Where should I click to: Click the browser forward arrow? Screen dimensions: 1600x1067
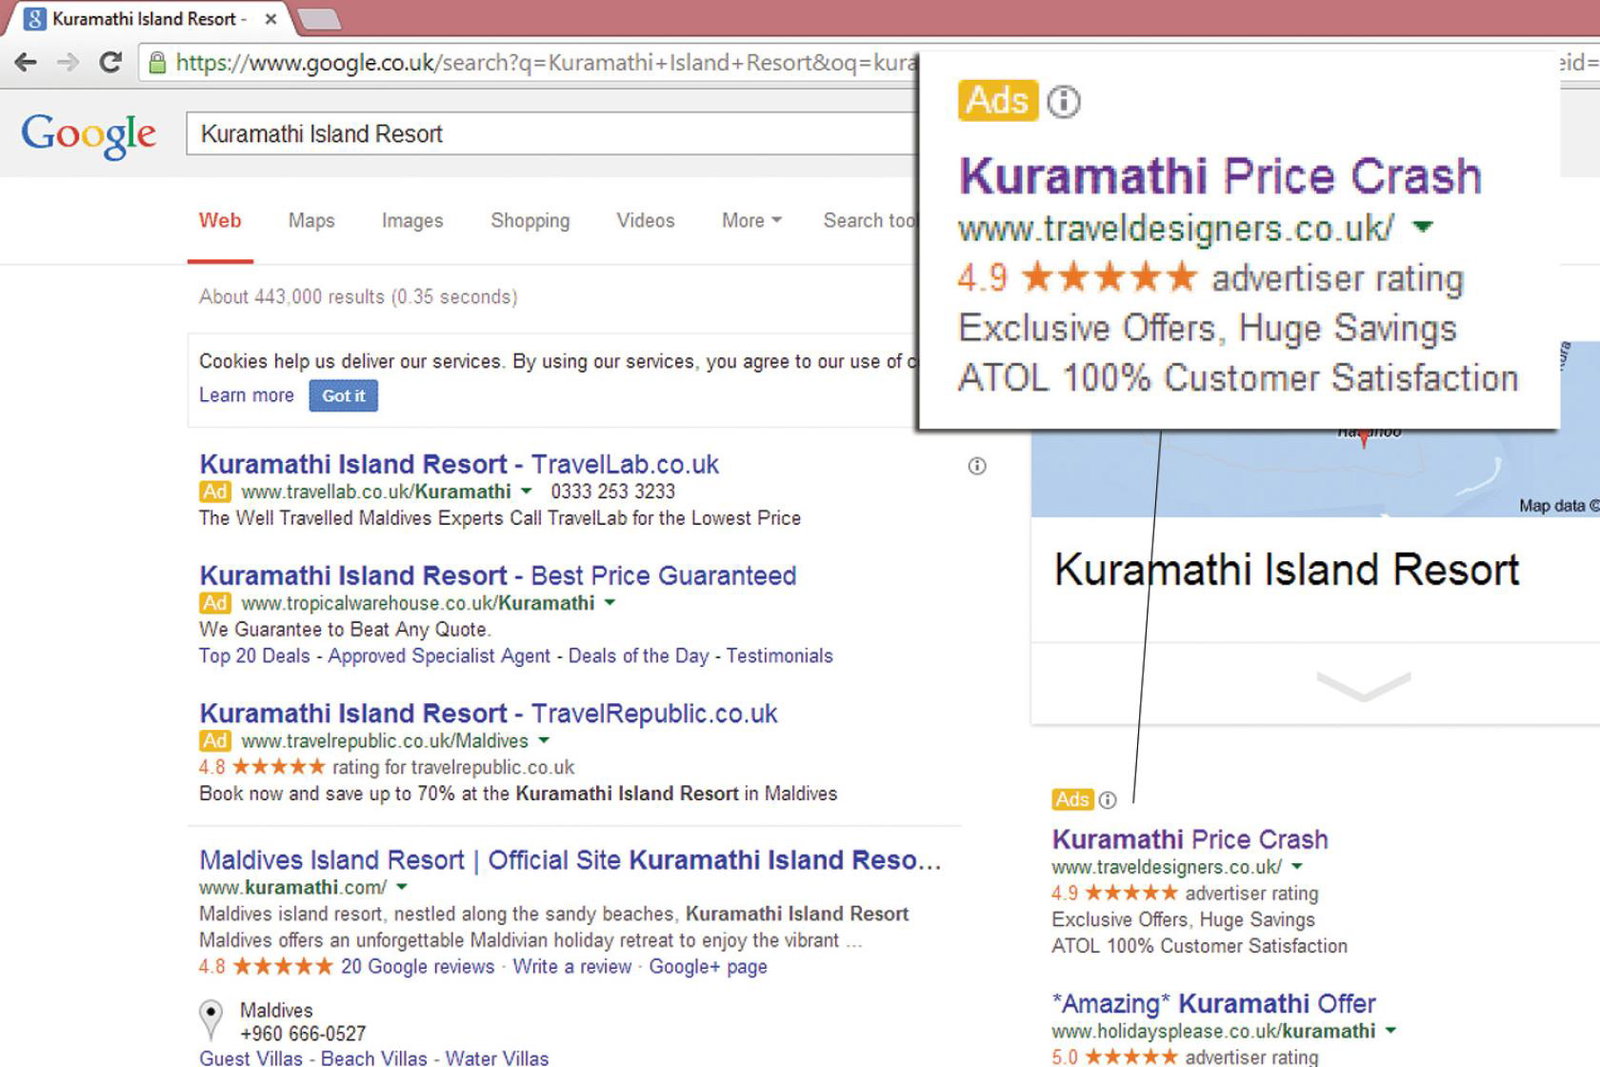pyautogui.click(x=68, y=62)
